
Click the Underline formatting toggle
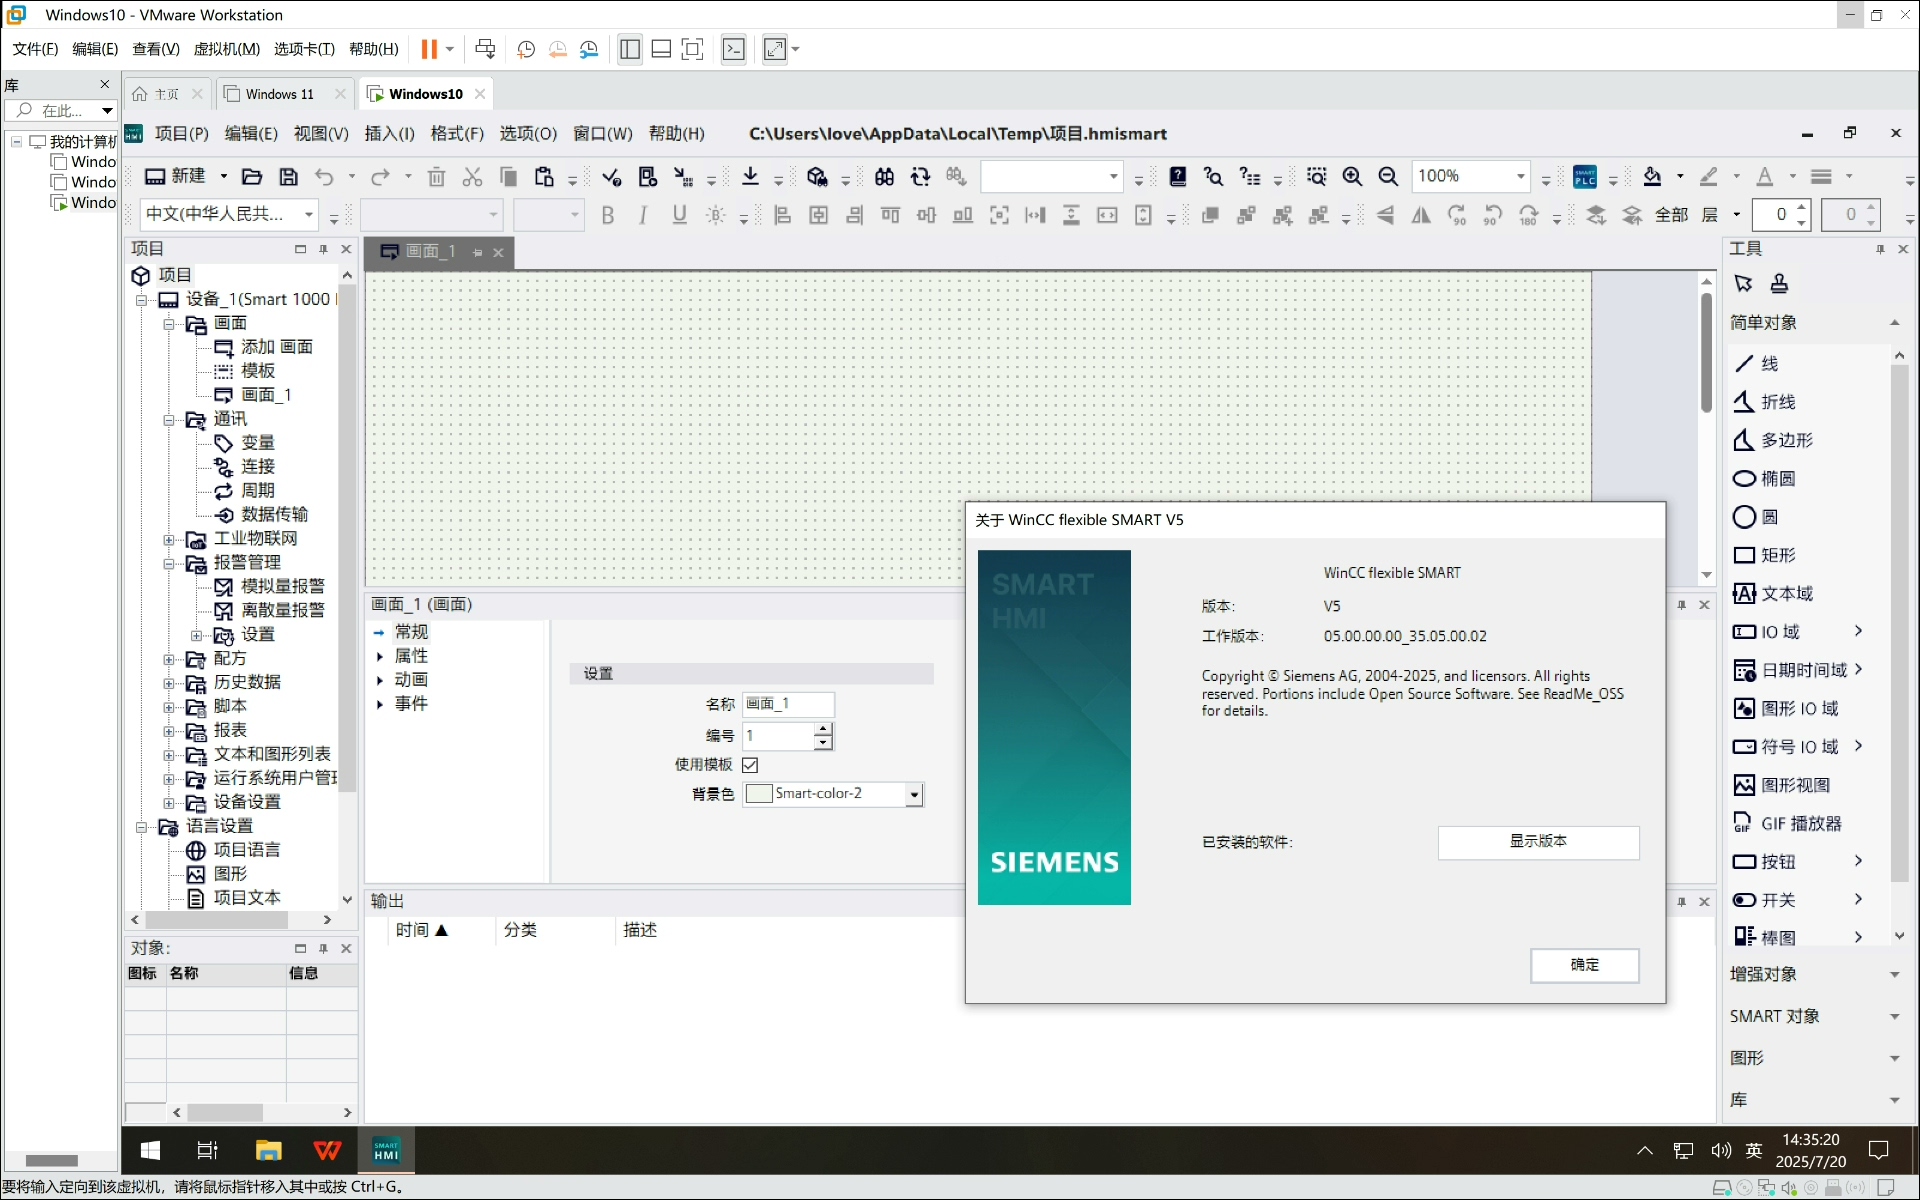coord(679,215)
